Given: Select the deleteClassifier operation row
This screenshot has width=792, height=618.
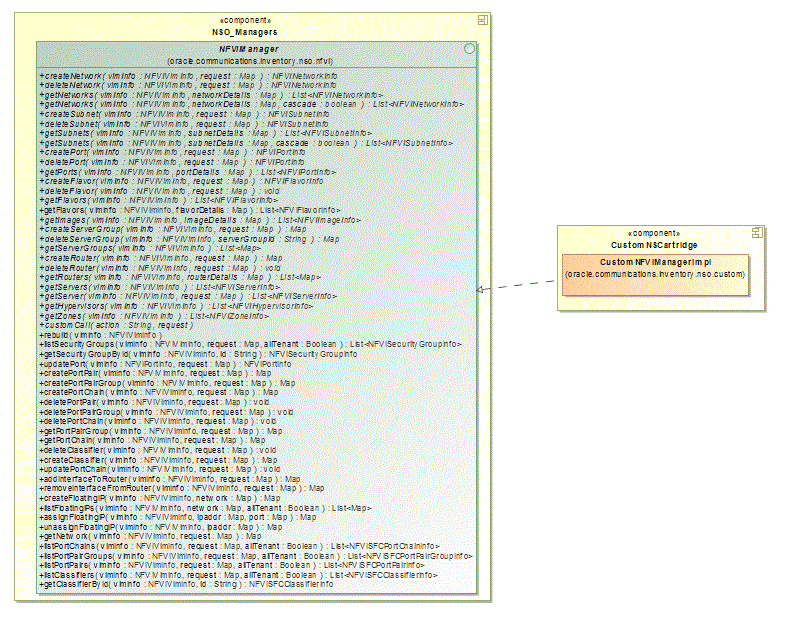Looking at the screenshot, I should tap(158, 450).
